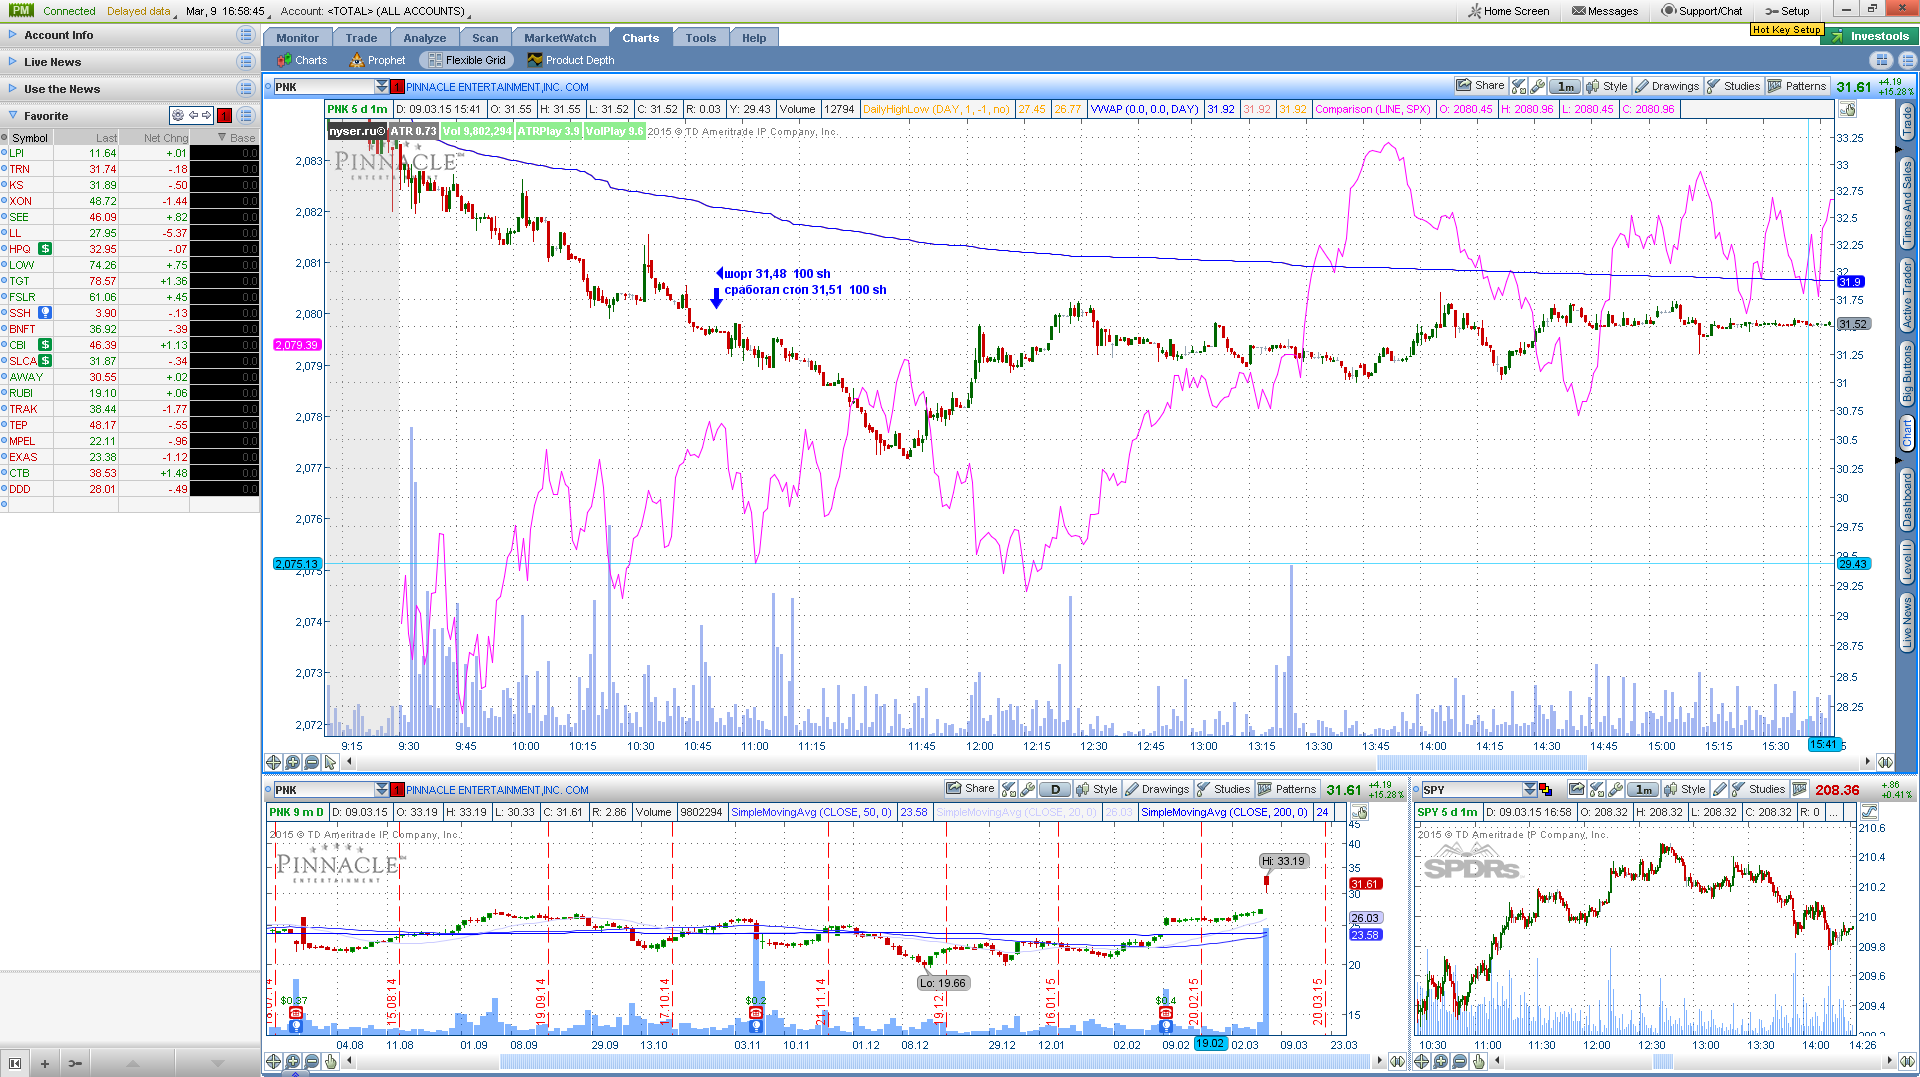Open the symbol dropdown on main PNK chart

coord(381,87)
